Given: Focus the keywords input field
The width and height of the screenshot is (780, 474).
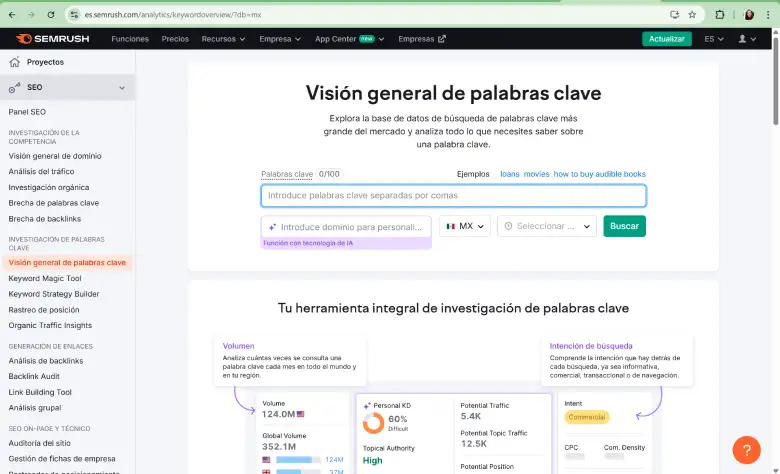Looking at the screenshot, I should pos(453,195).
